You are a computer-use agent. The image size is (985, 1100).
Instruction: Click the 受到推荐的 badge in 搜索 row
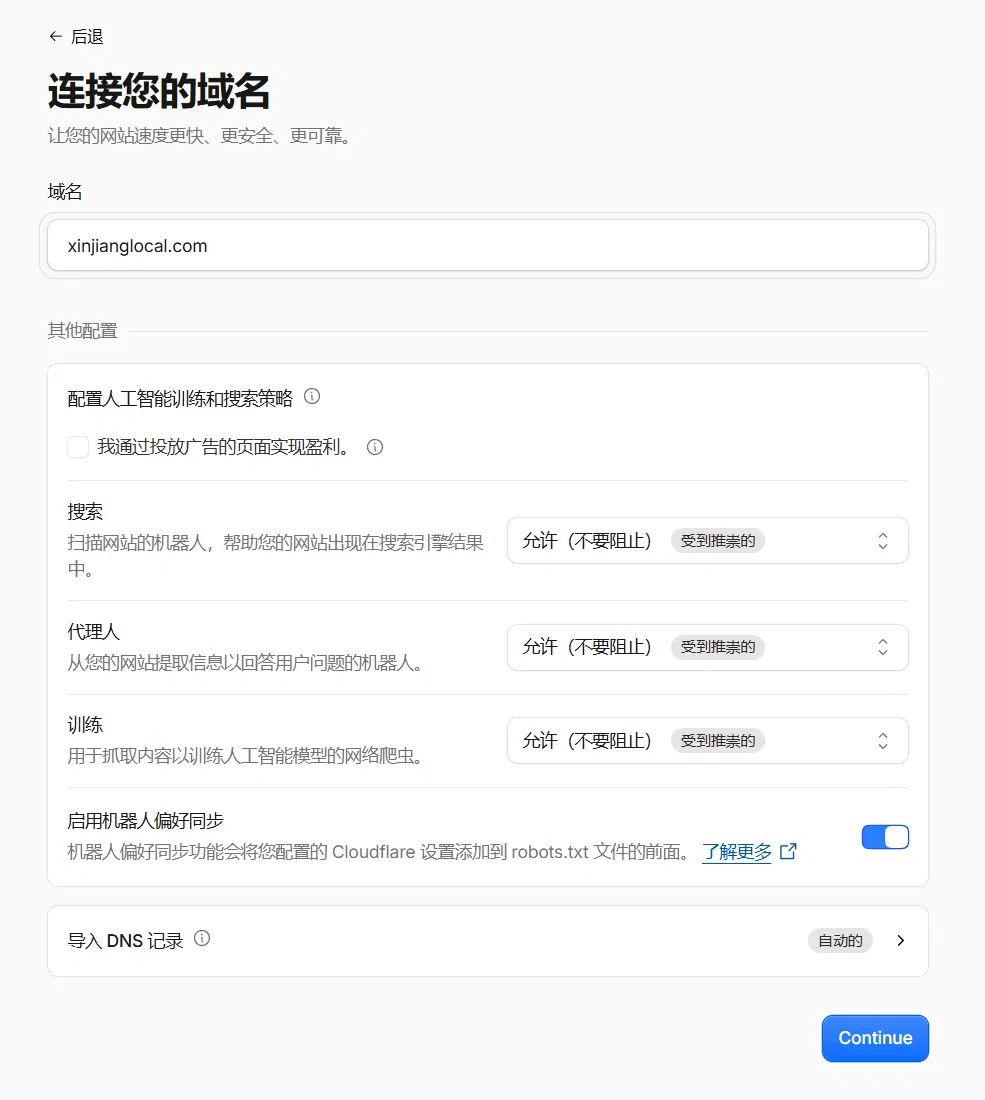click(718, 541)
